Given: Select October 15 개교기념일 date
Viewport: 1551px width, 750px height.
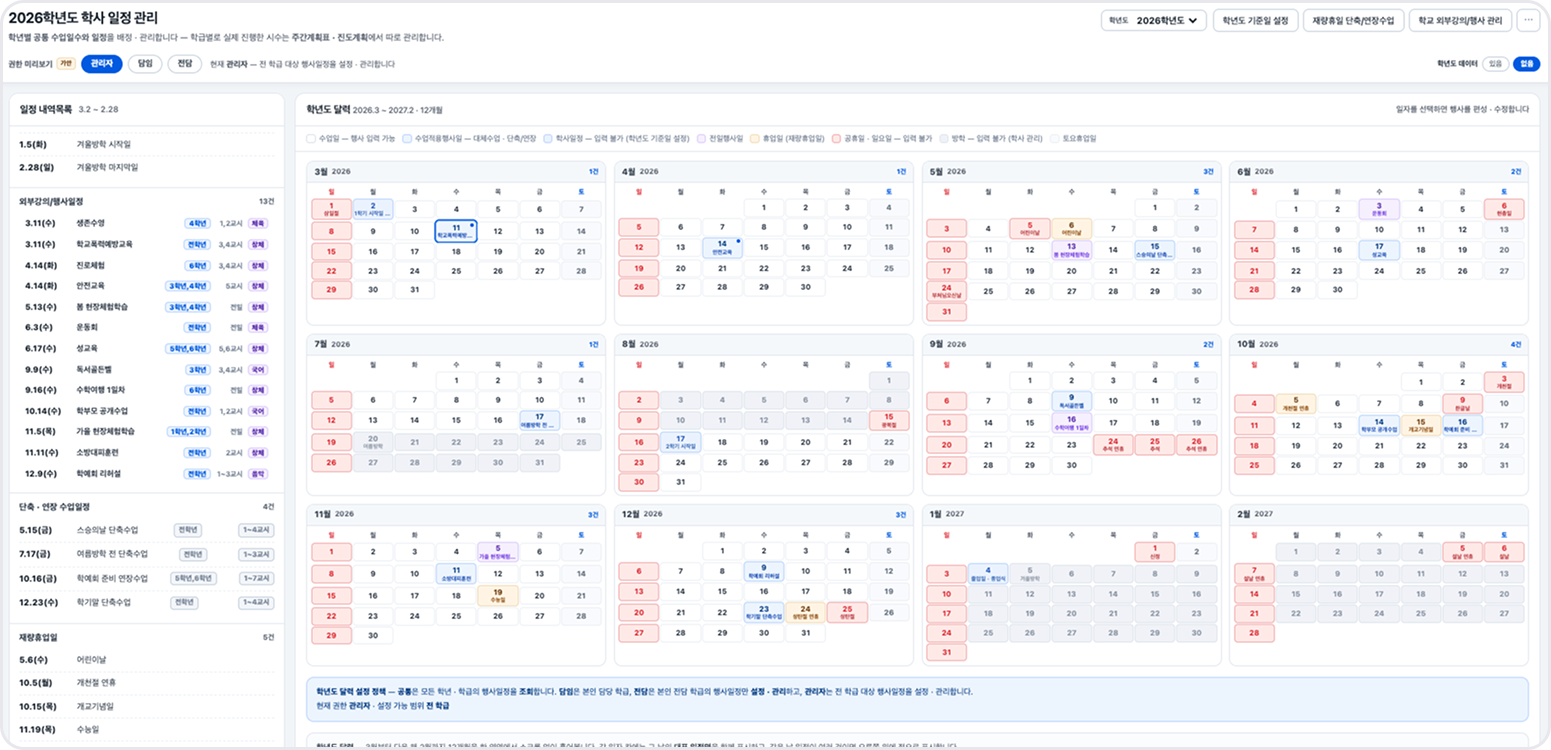Looking at the screenshot, I should click(x=1420, y=426).
